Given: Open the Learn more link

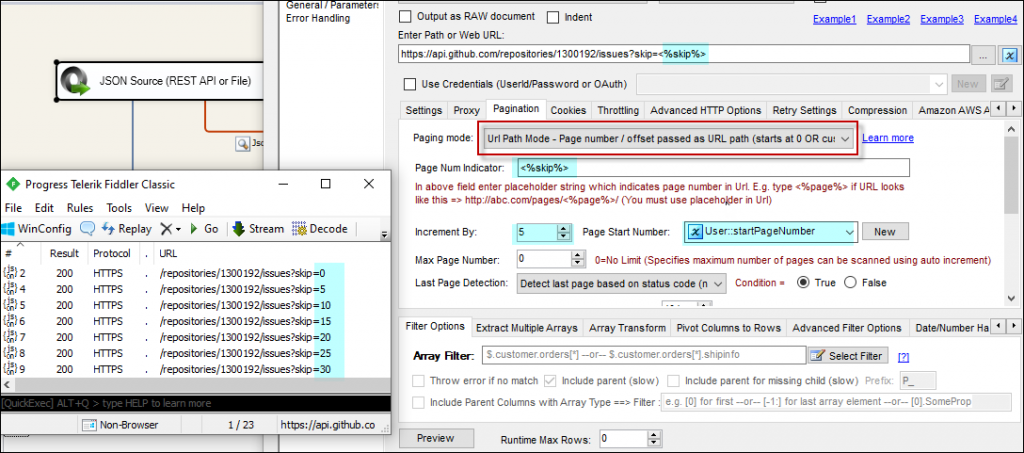Looking at the screenshot, I should click(x=888, y=138).
